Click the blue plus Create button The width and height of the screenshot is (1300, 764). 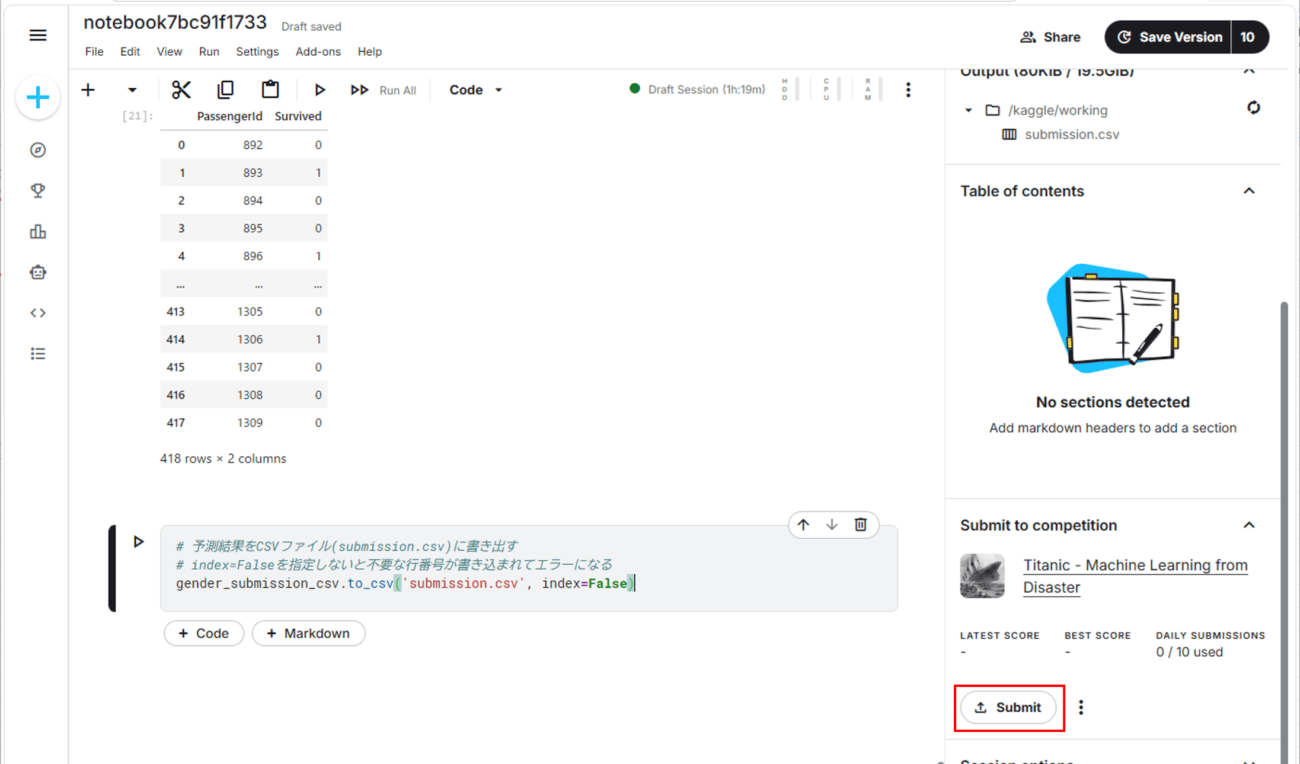pyautogui.click(x=38, y=98)
